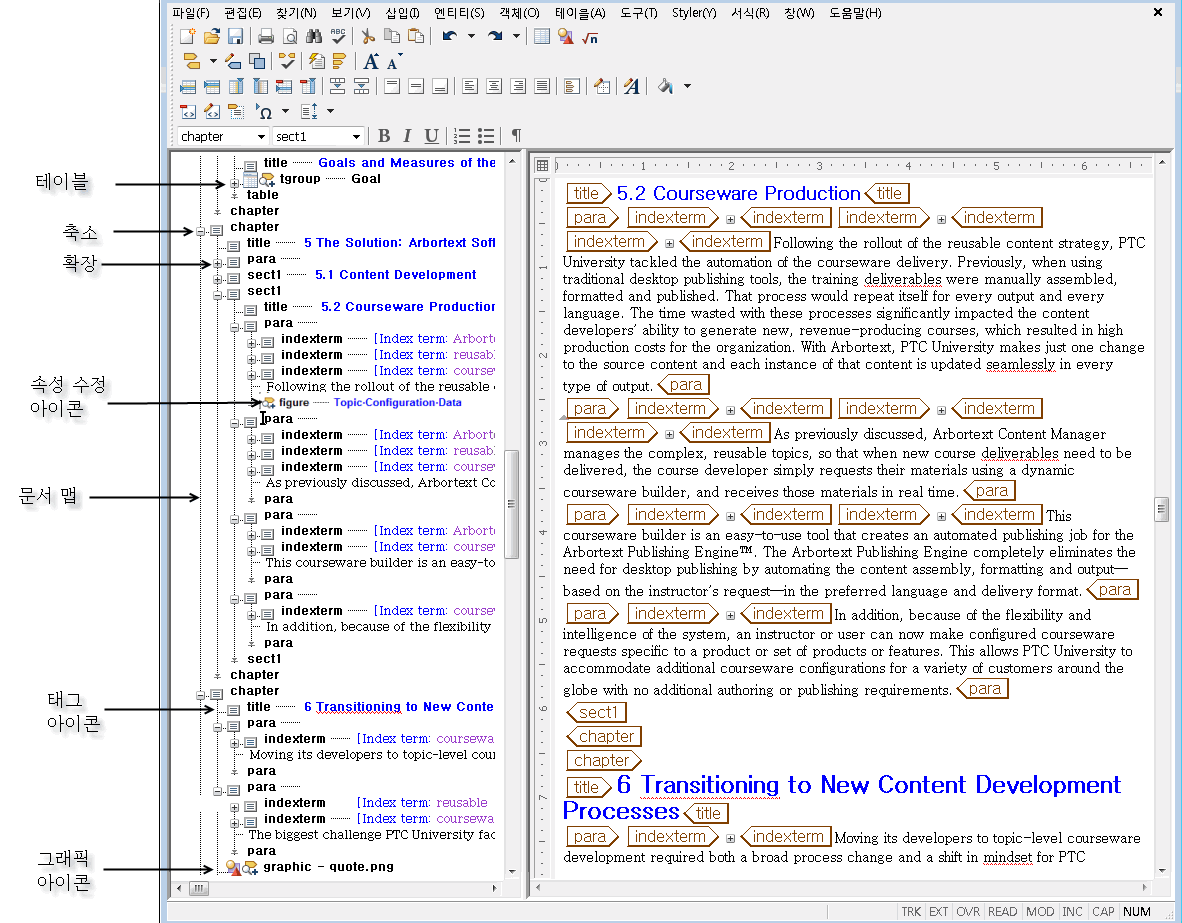This screenshot has width=1182, height=923.
Task: Click the New document icon
Action: pos(188,36)
